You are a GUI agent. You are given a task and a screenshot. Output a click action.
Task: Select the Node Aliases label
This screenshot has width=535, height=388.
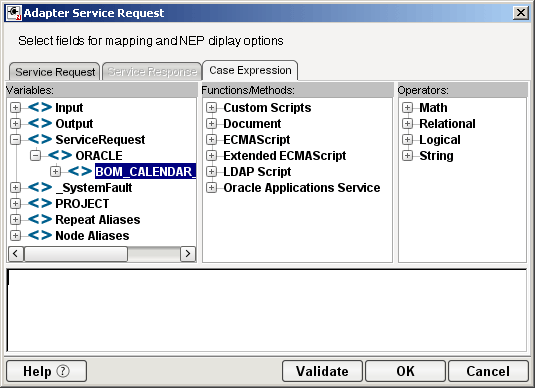coord(92,235)
